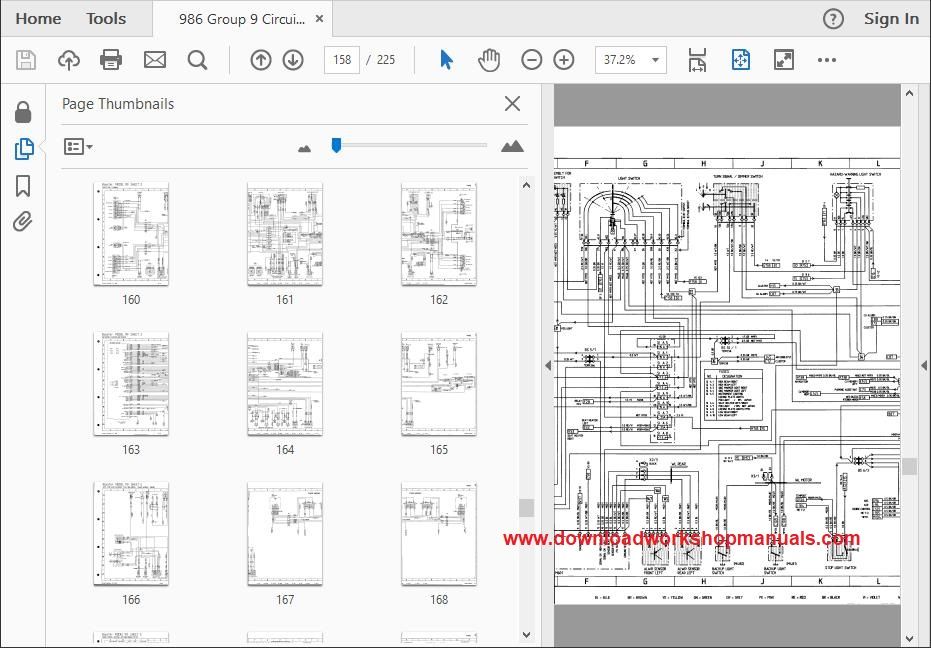Select Fit one full page icon
This screenshot has height=648, width=931.
[x=740, y=60]
